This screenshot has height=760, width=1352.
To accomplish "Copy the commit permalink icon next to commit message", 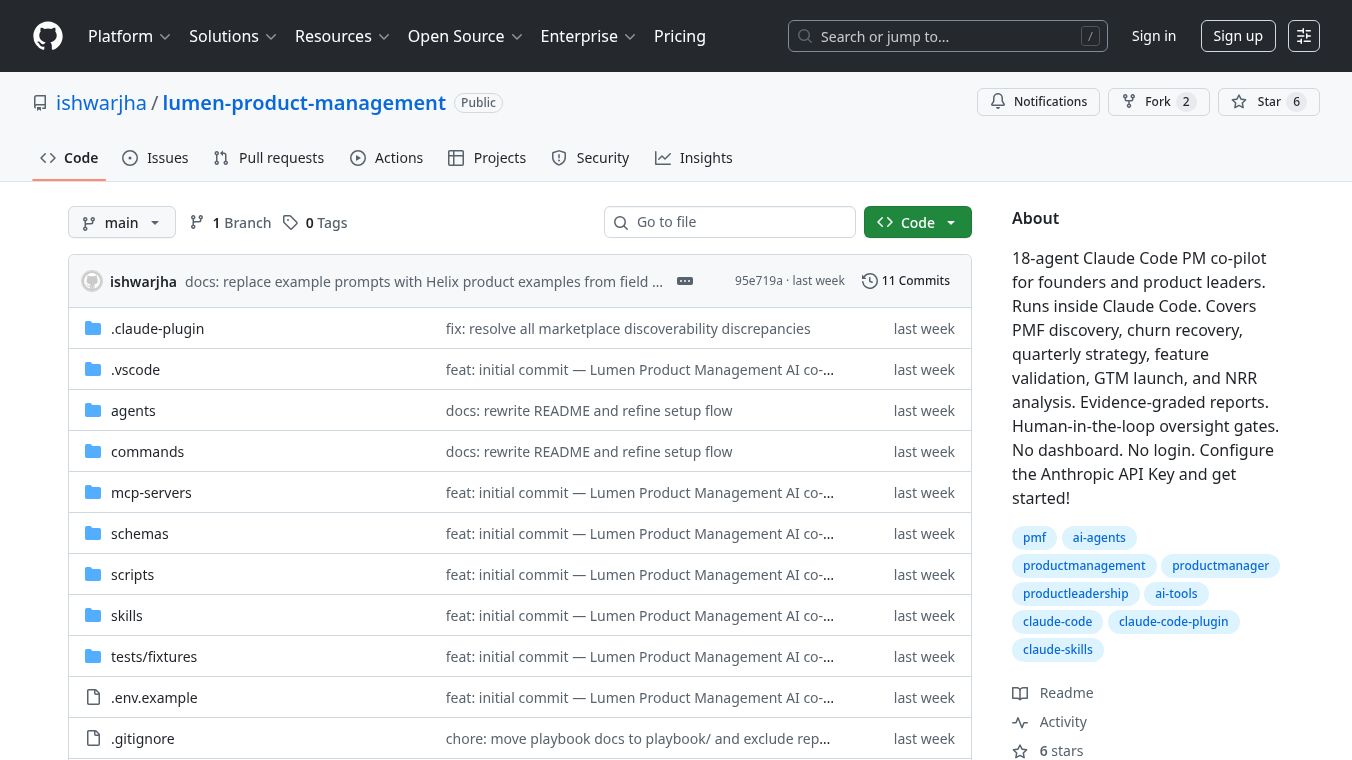I will (684, 281).
